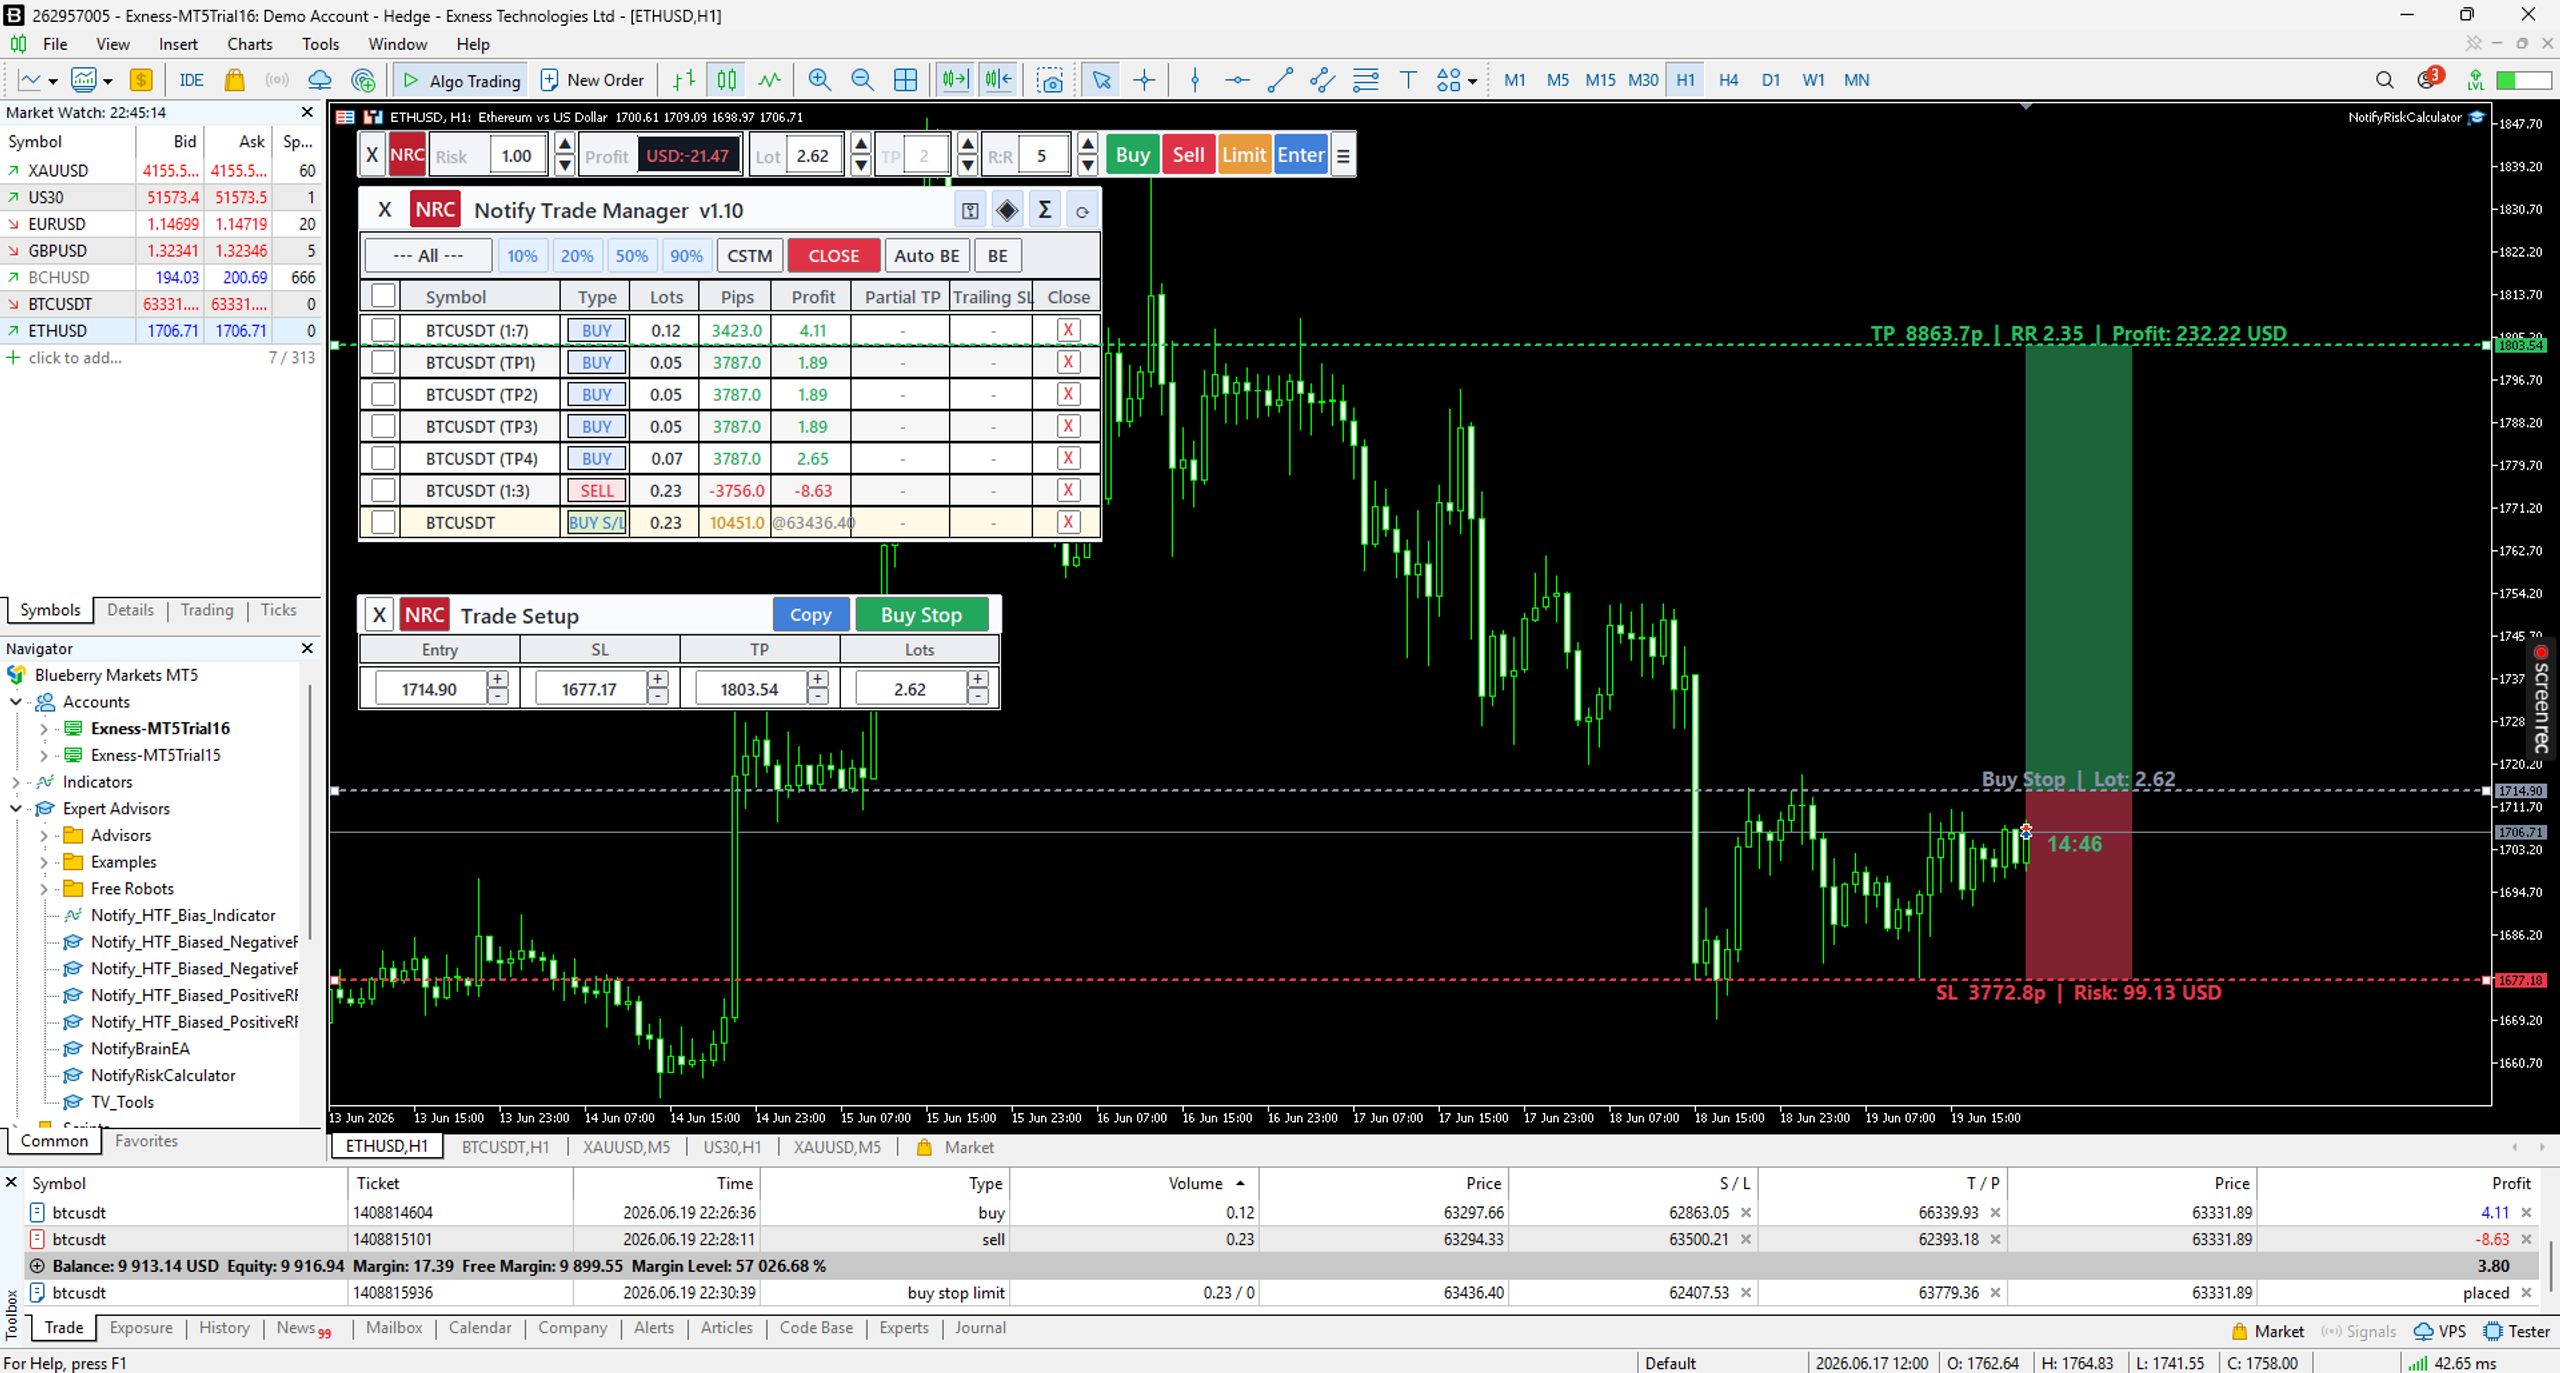Viewport: 2560px width, 1373px height.
Task: Select the crosshair tool
Action: pyautogui.click(x=1144, y=80)
